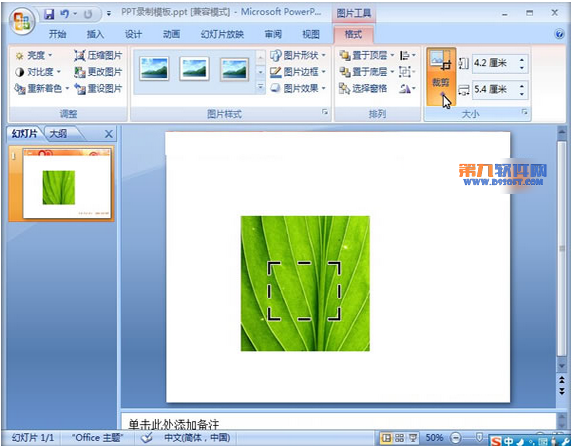The width and height of the screenshot is (571, 446).
Task: Go to next slide via scrollbar double-arrow
Action: (562, 391)
